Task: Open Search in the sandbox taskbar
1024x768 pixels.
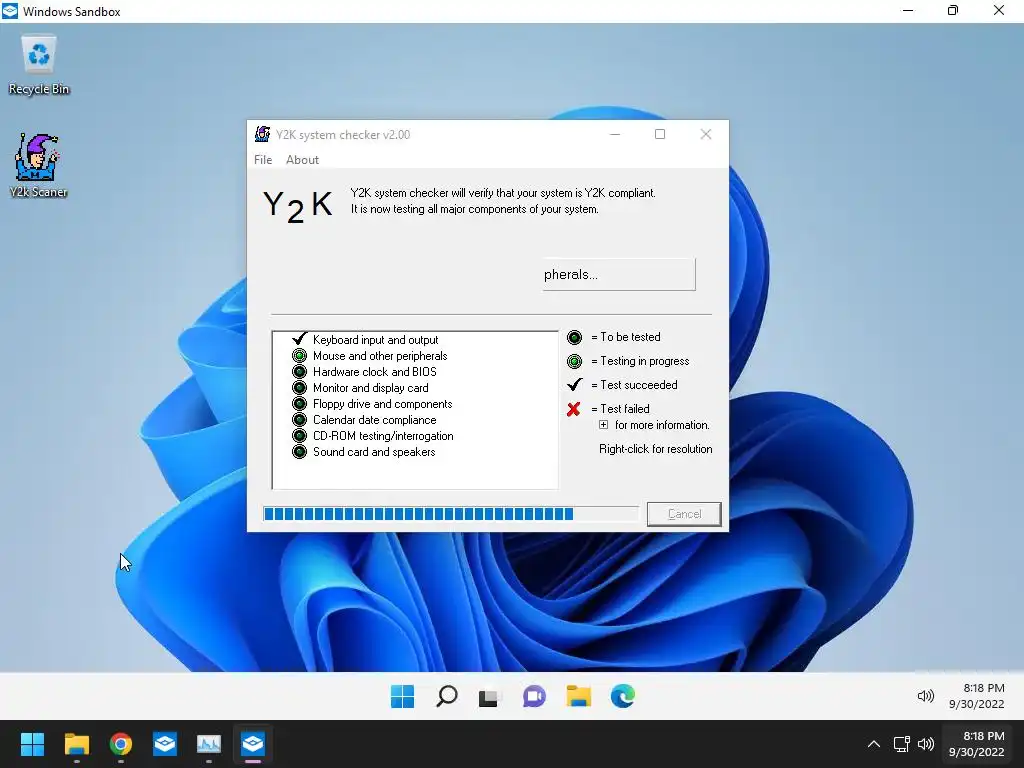Action: (x=447, y=696)
